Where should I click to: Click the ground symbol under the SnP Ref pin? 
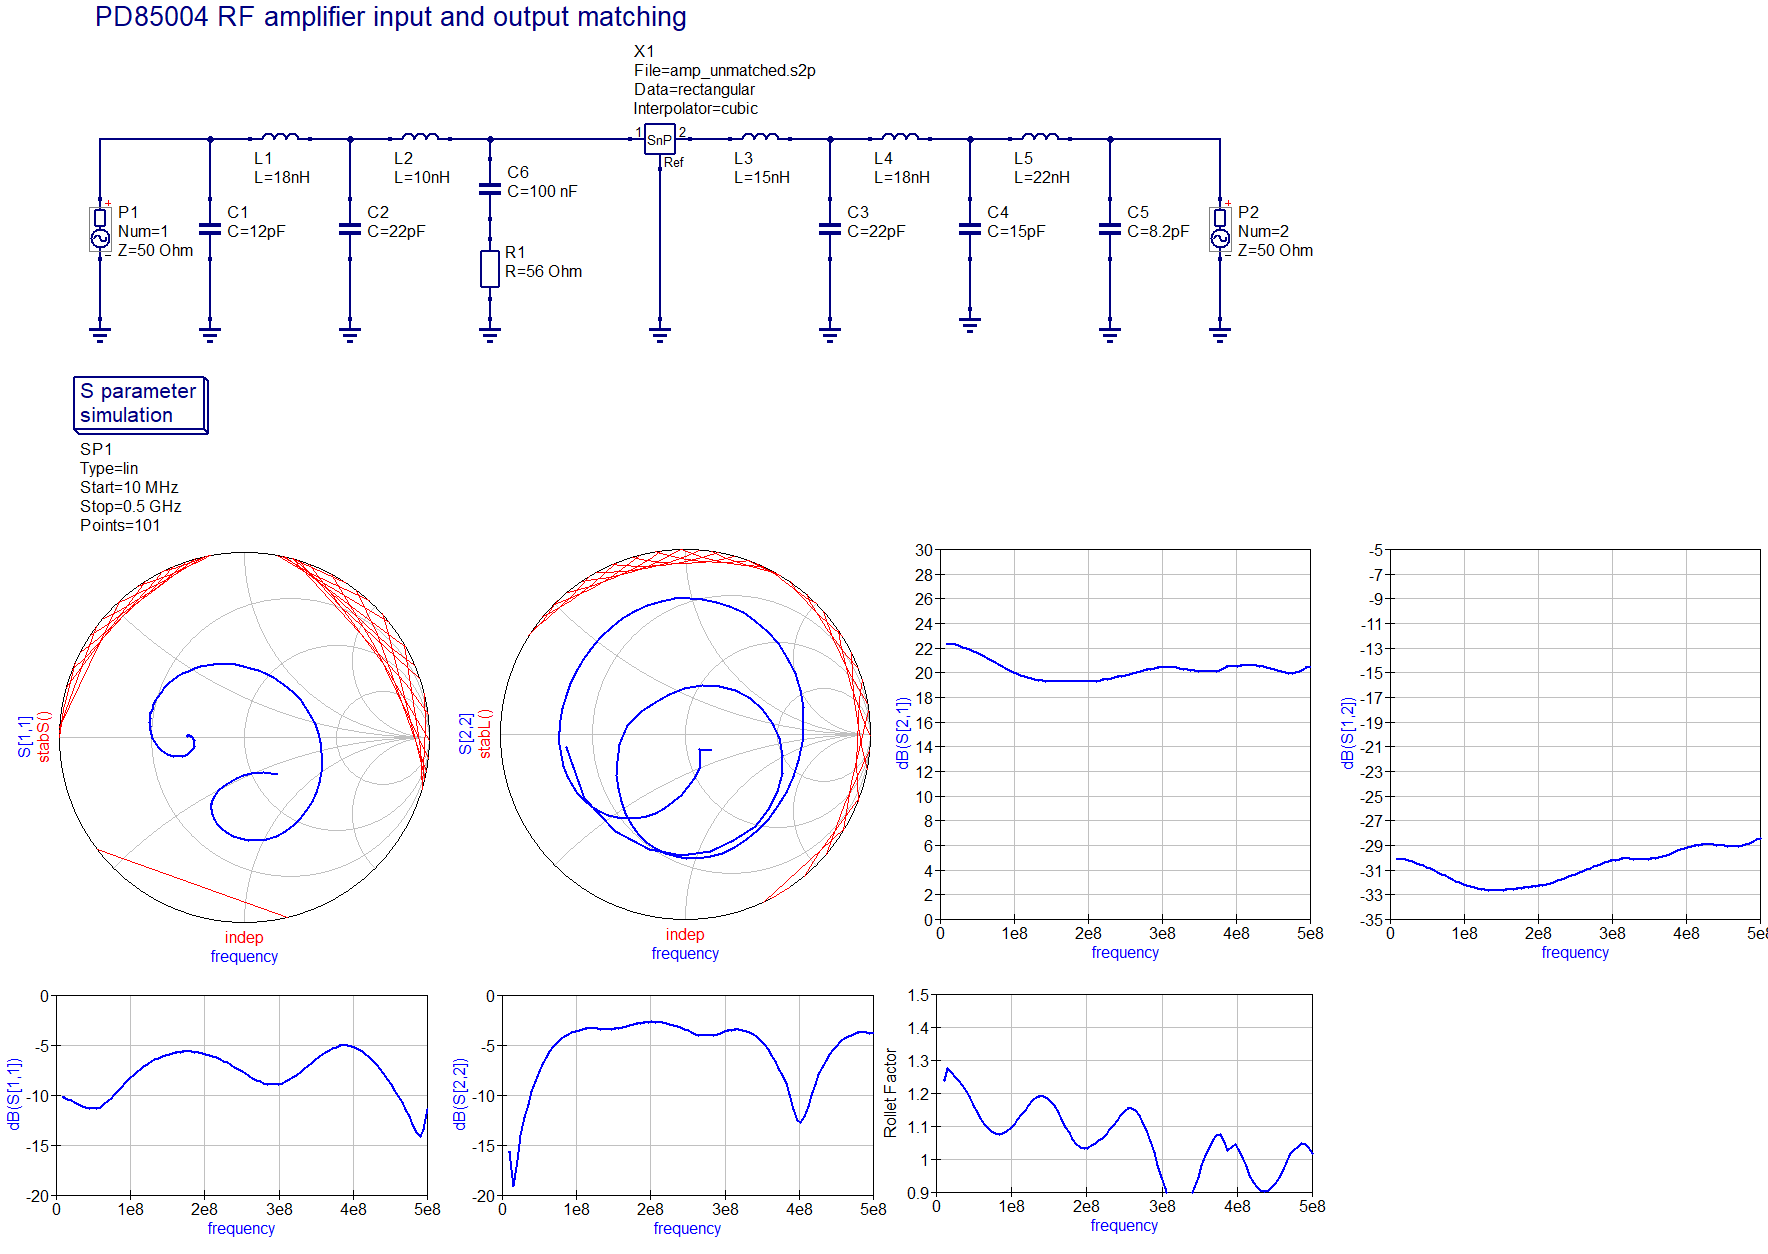pyautogui.click(x=660, y=333)
